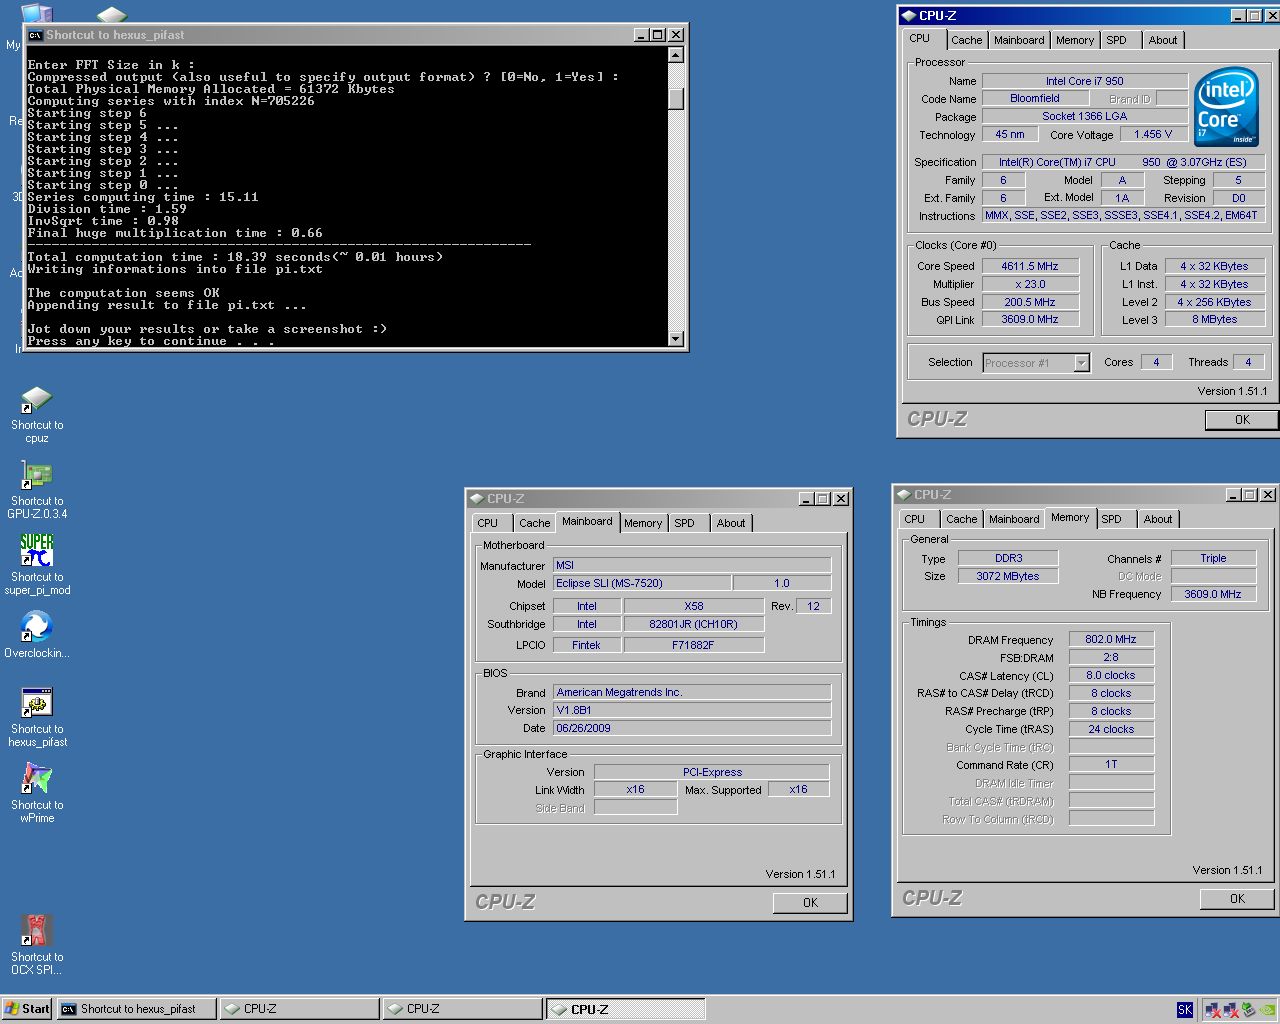Click the Specification field Intel(R) Core(TM) i7
Viewport: 1280px width, 1024px height.
tap(1124, 161)
